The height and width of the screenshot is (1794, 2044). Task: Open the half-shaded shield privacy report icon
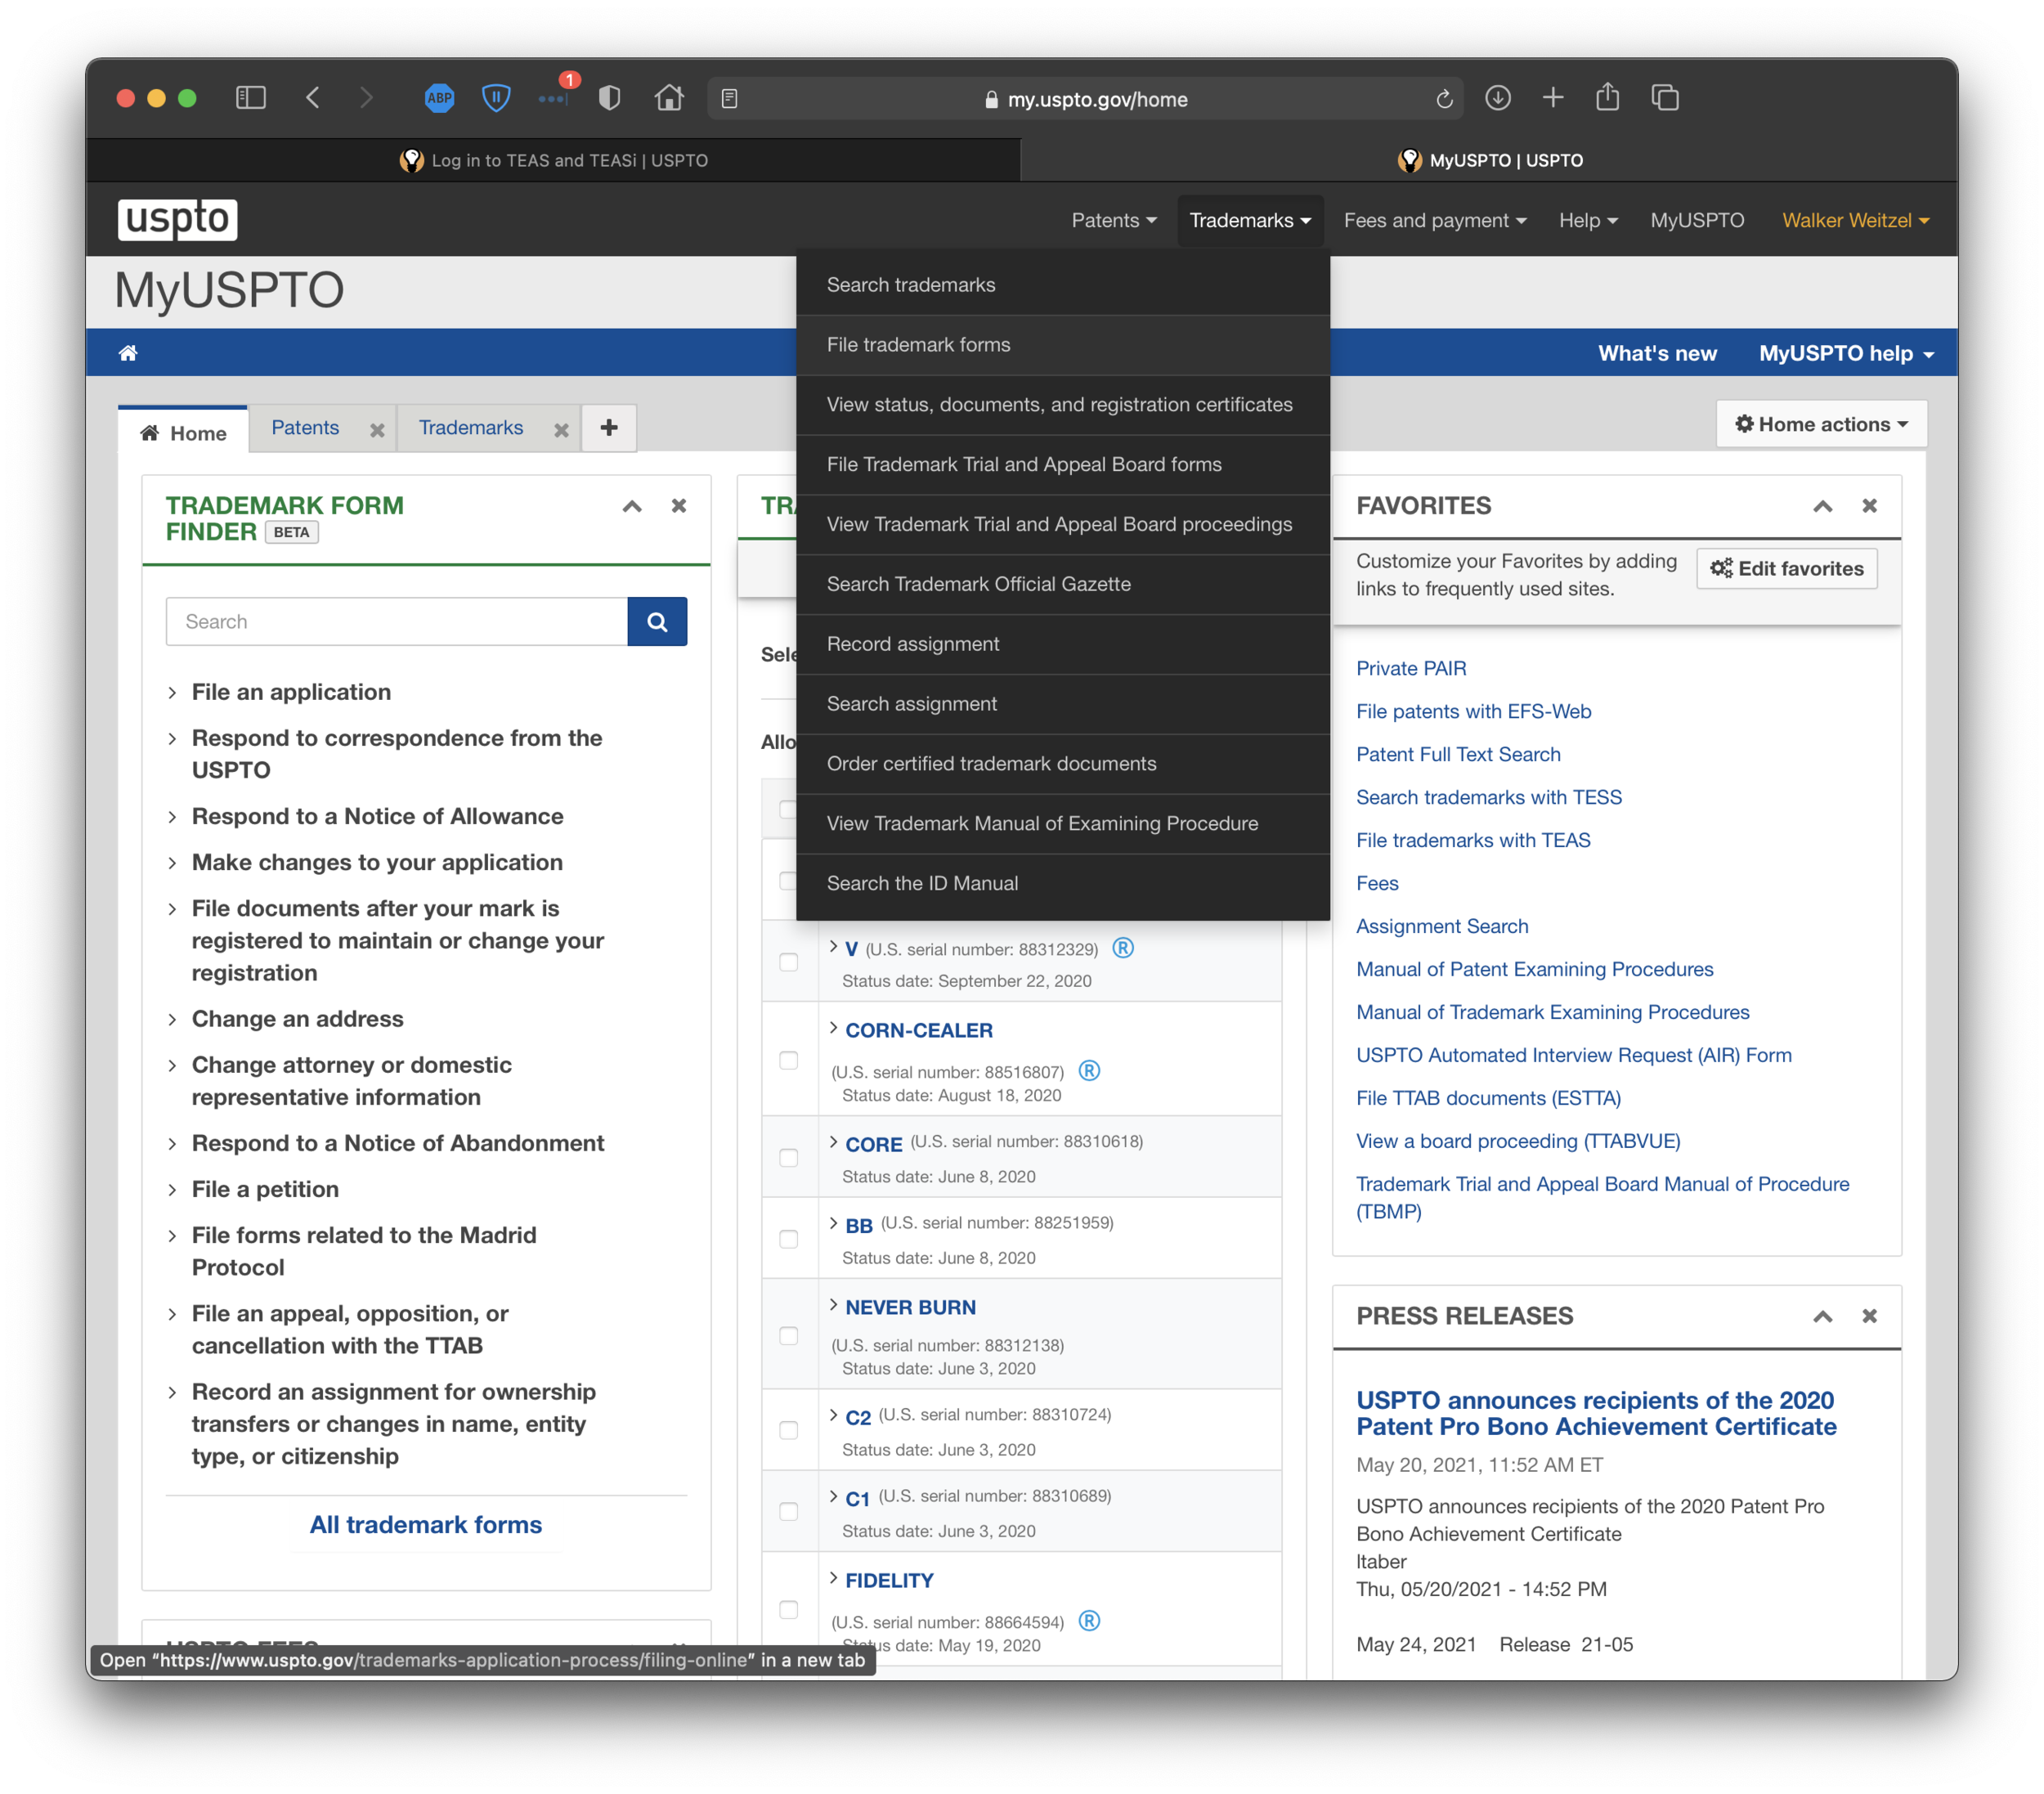pos(609,98)
